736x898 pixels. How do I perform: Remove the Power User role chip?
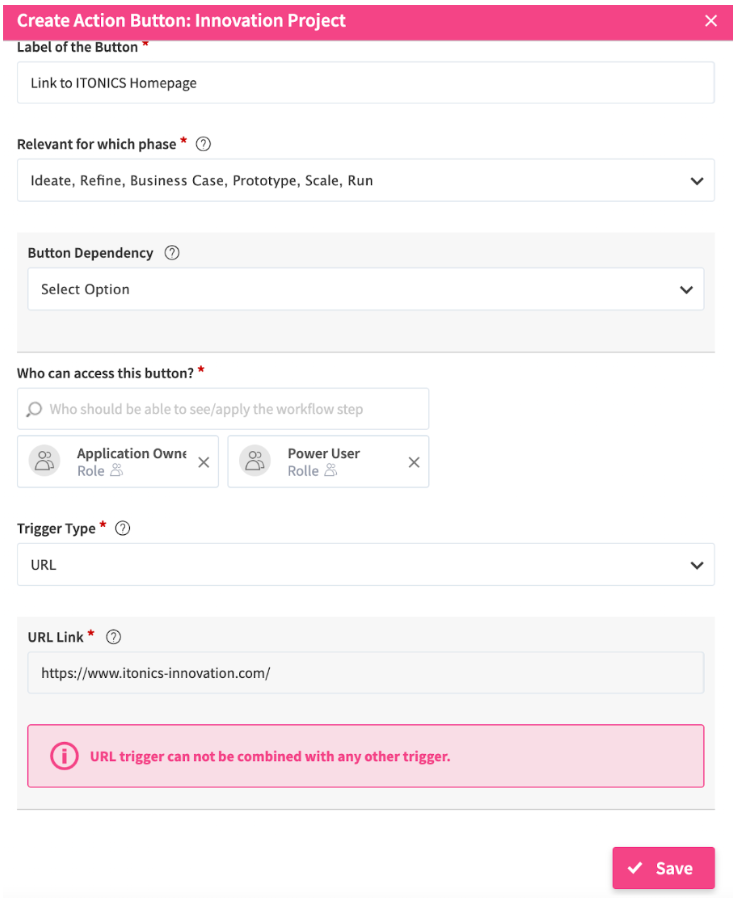pyautogui.click(x=413, y=462)
